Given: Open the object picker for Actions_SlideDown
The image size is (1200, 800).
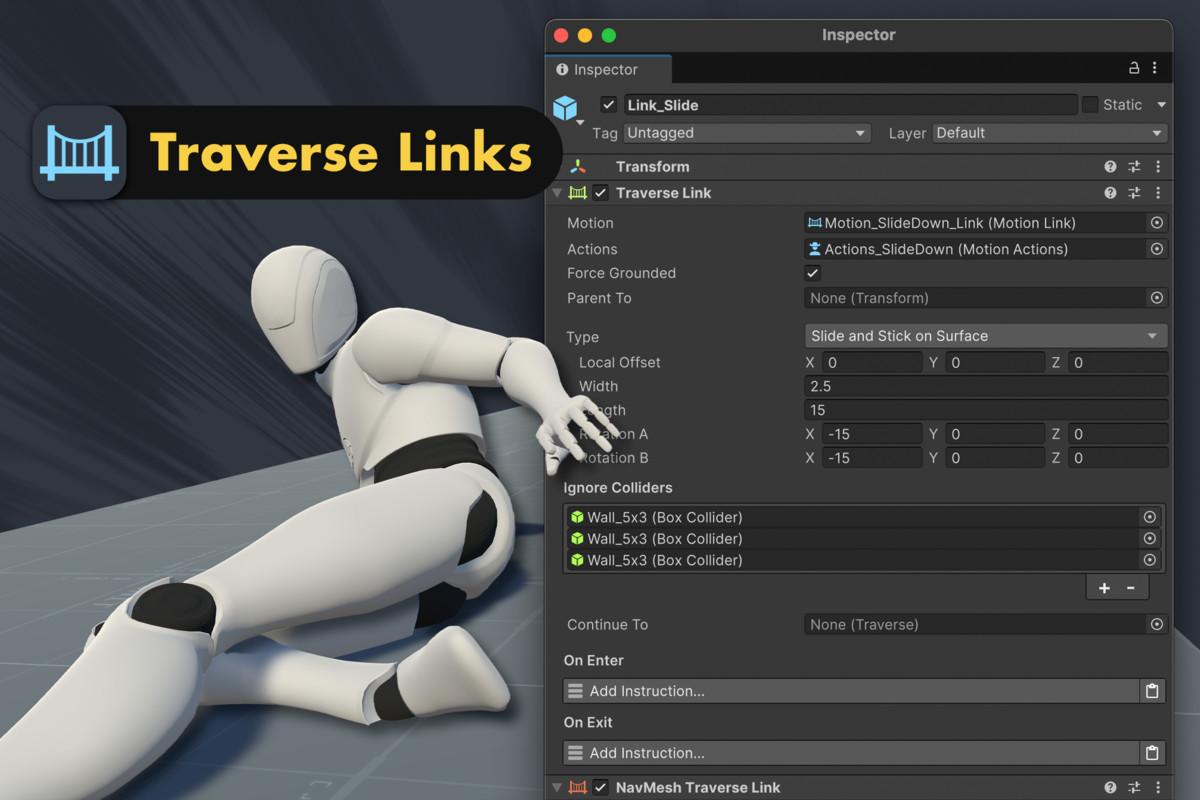Looking at the screenshot, I should 1156,248.
